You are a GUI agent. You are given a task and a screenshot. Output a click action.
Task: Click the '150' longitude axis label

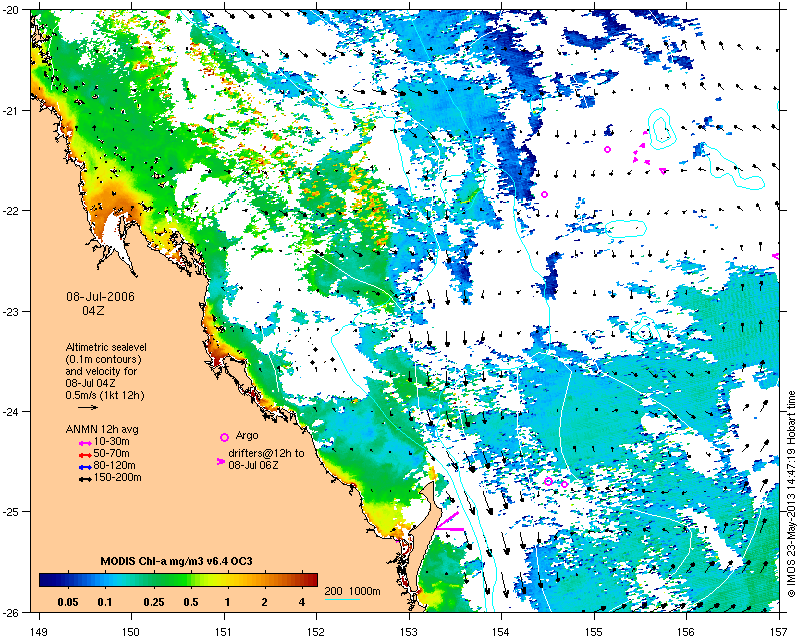click(x=131, y=632)
